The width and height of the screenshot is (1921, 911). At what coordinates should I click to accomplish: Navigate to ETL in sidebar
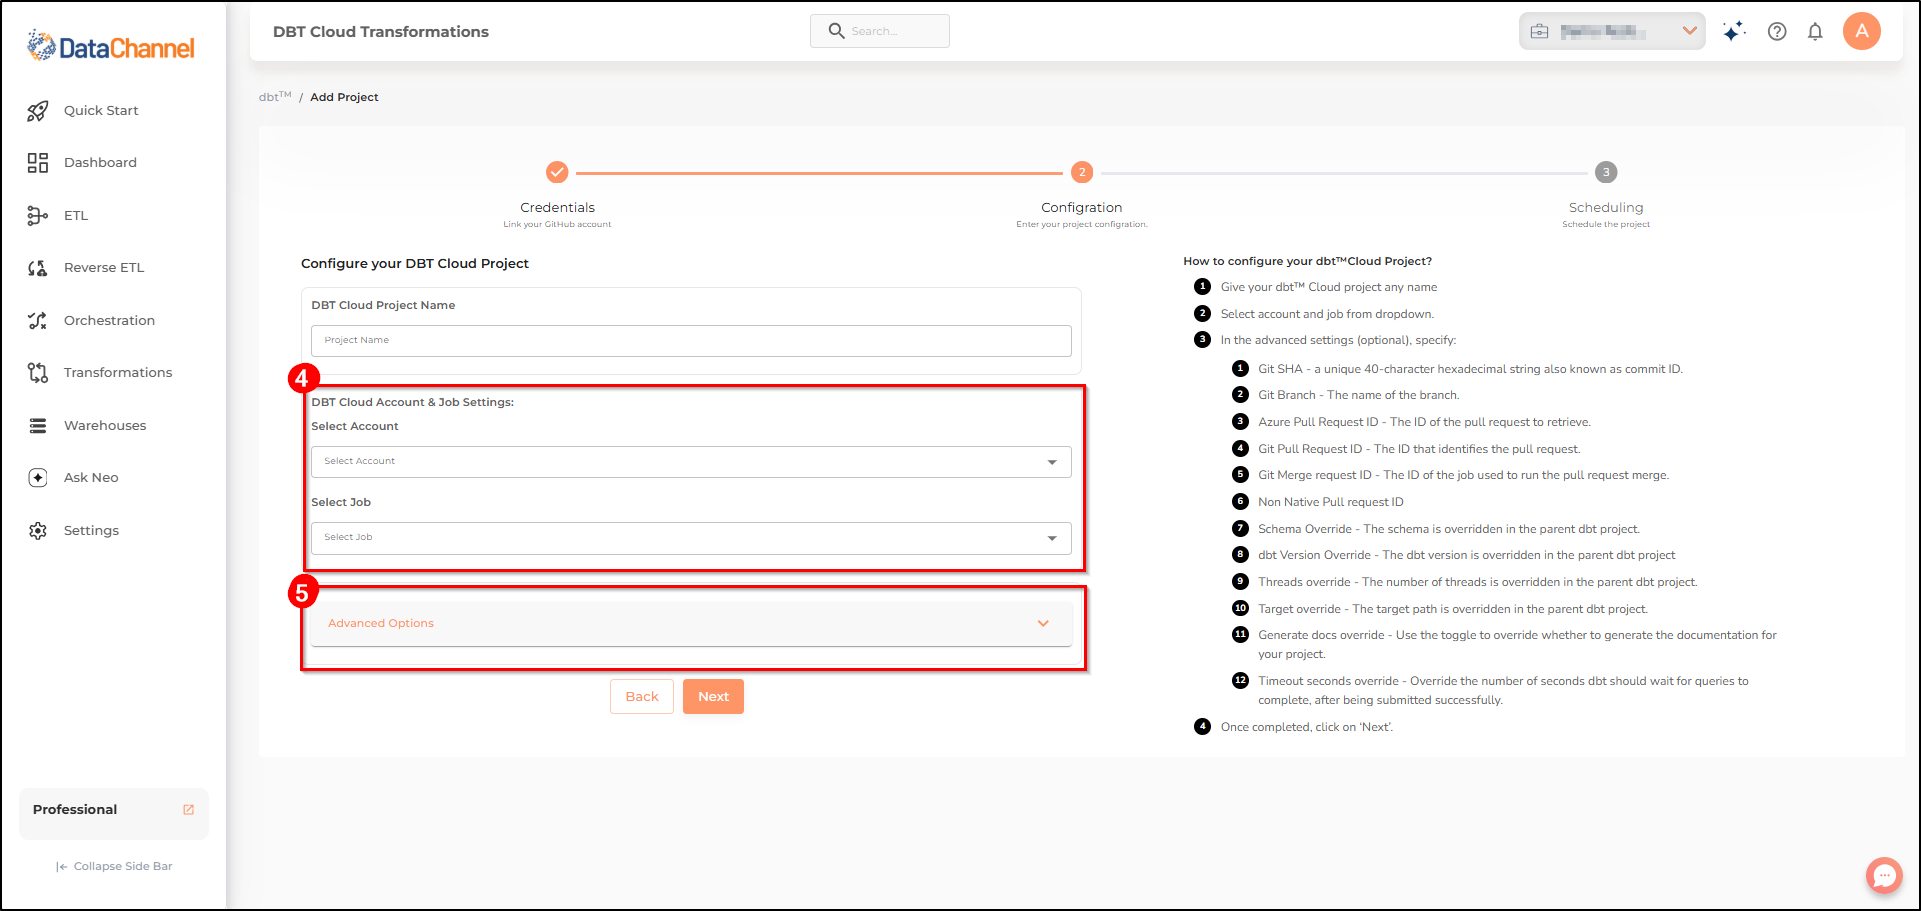pyautogui.click(x=76, y=216)
